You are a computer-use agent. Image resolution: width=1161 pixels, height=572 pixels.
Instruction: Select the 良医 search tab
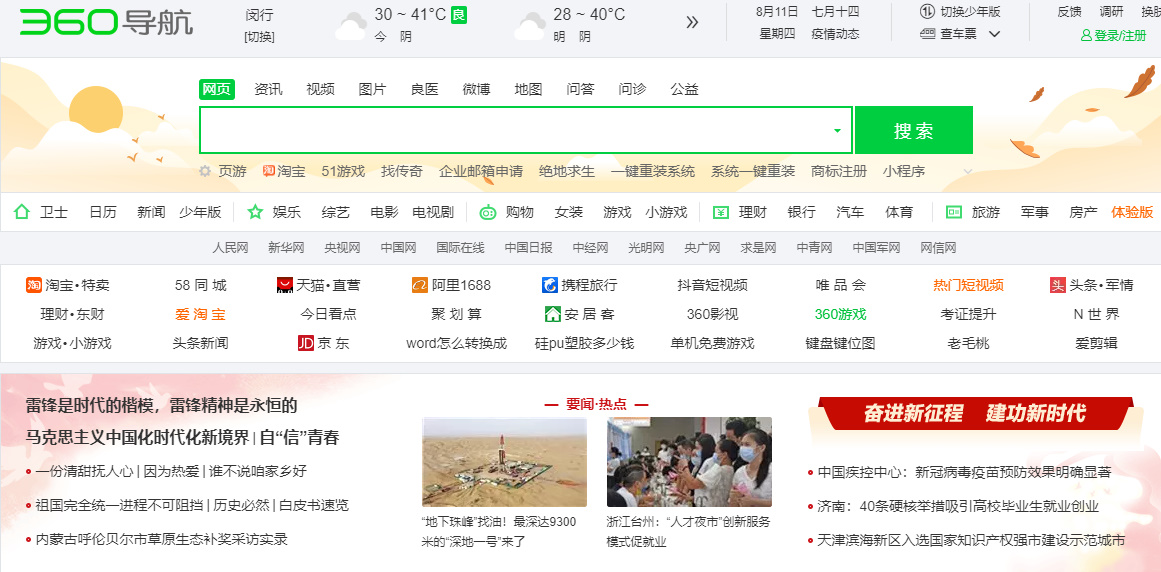click(x=424, y=89)
